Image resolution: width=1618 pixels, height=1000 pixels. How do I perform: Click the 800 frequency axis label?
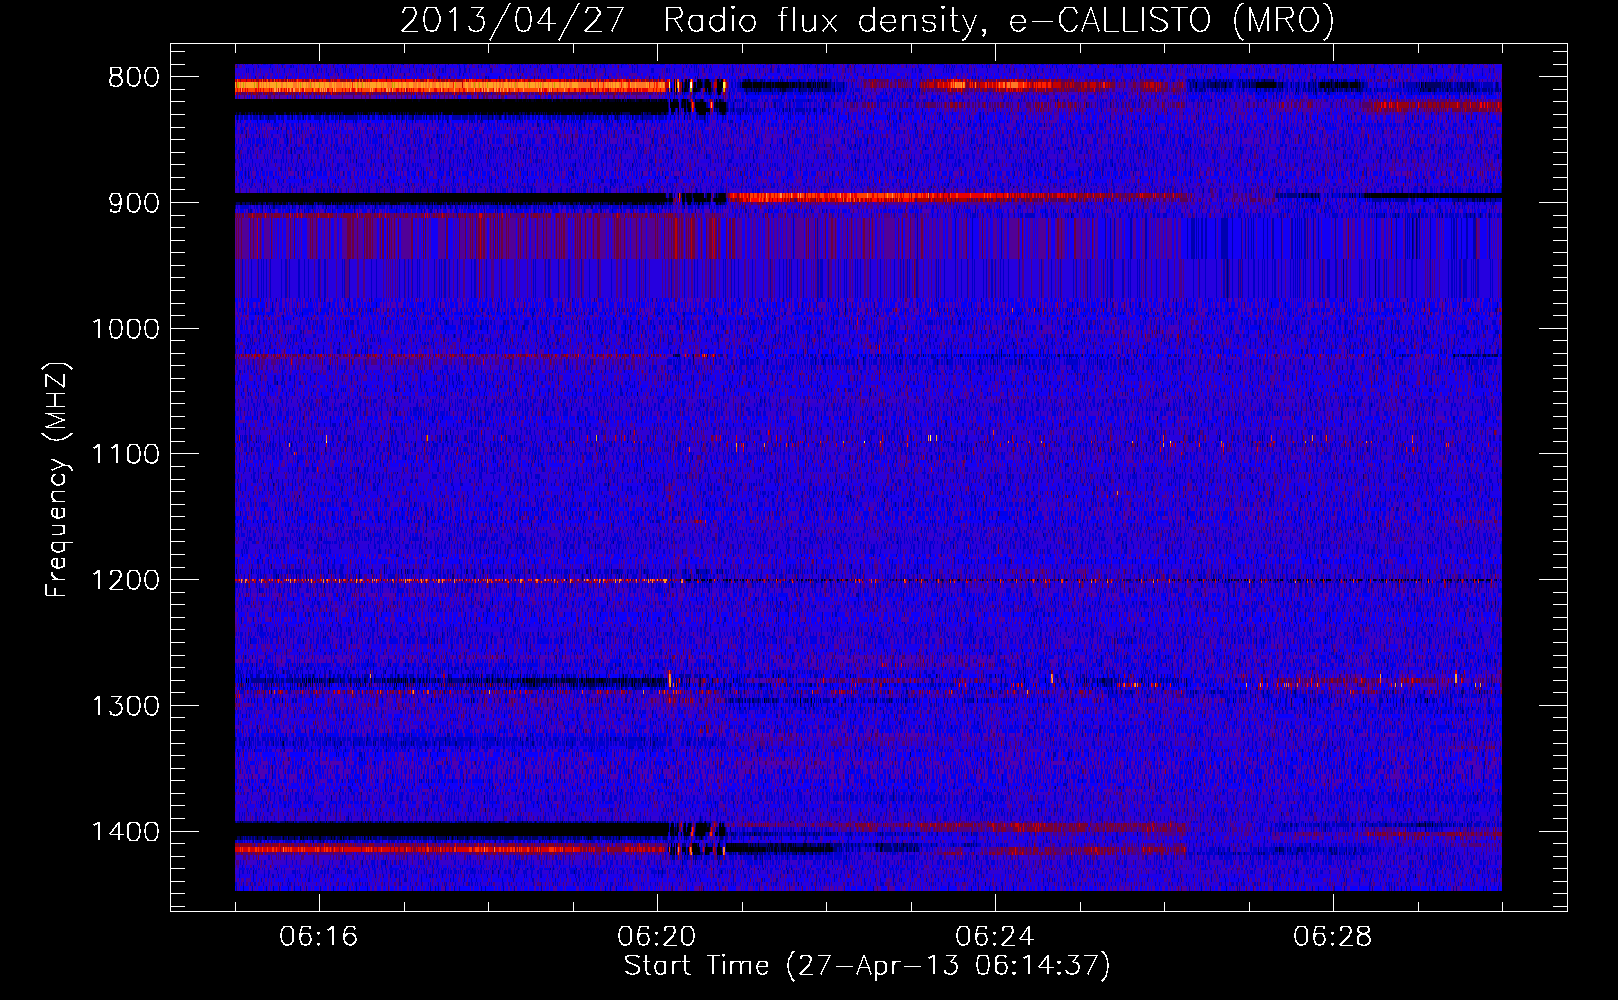pos(134,78)
